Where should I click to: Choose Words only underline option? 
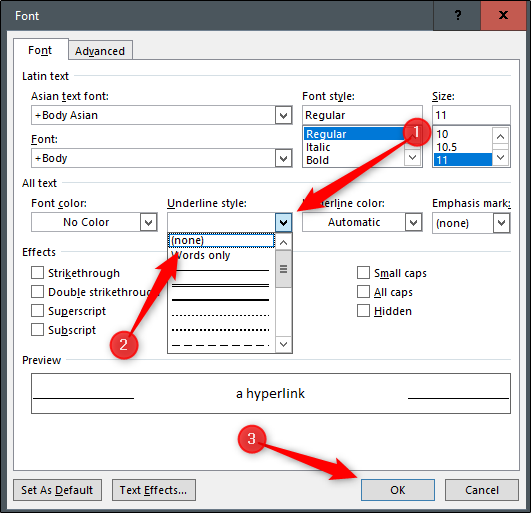pyautogui.click(x=200, y=255)
